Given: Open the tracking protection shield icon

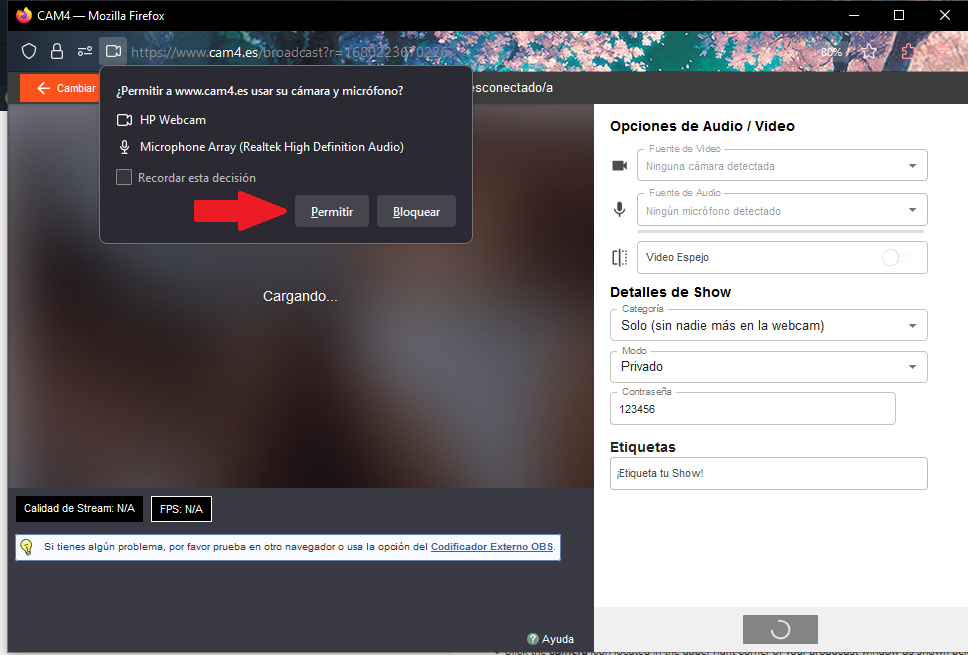Looking at the screenshot, I should 29,51.
